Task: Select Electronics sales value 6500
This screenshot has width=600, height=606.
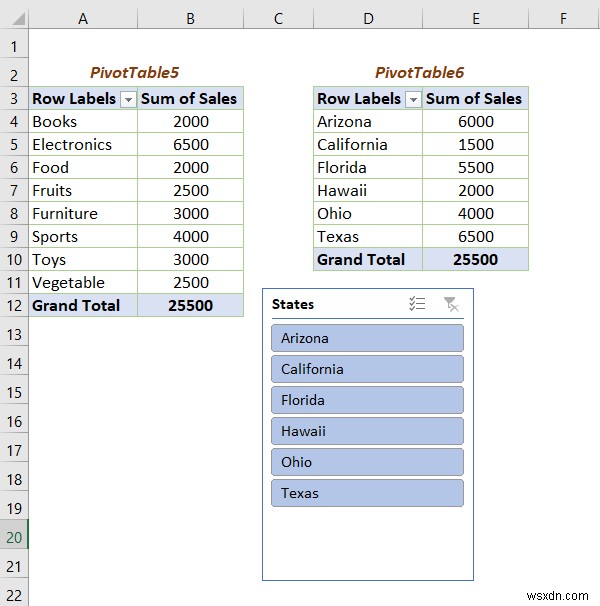Action: (x=191, y=145)
